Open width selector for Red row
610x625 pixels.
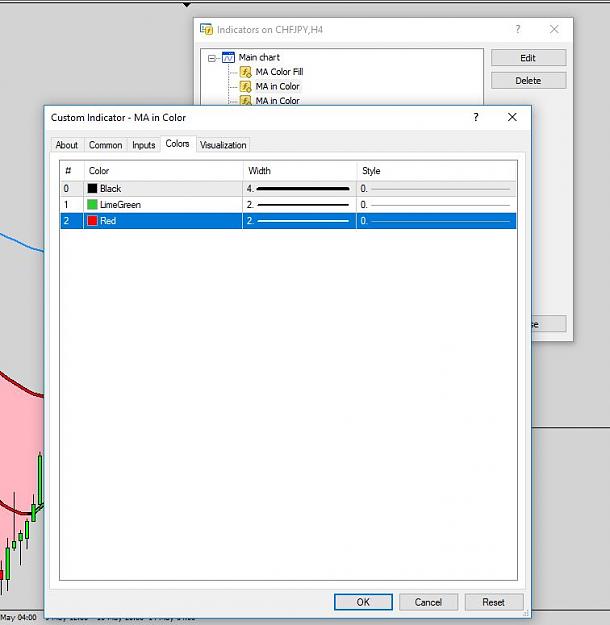click(299, 220)
